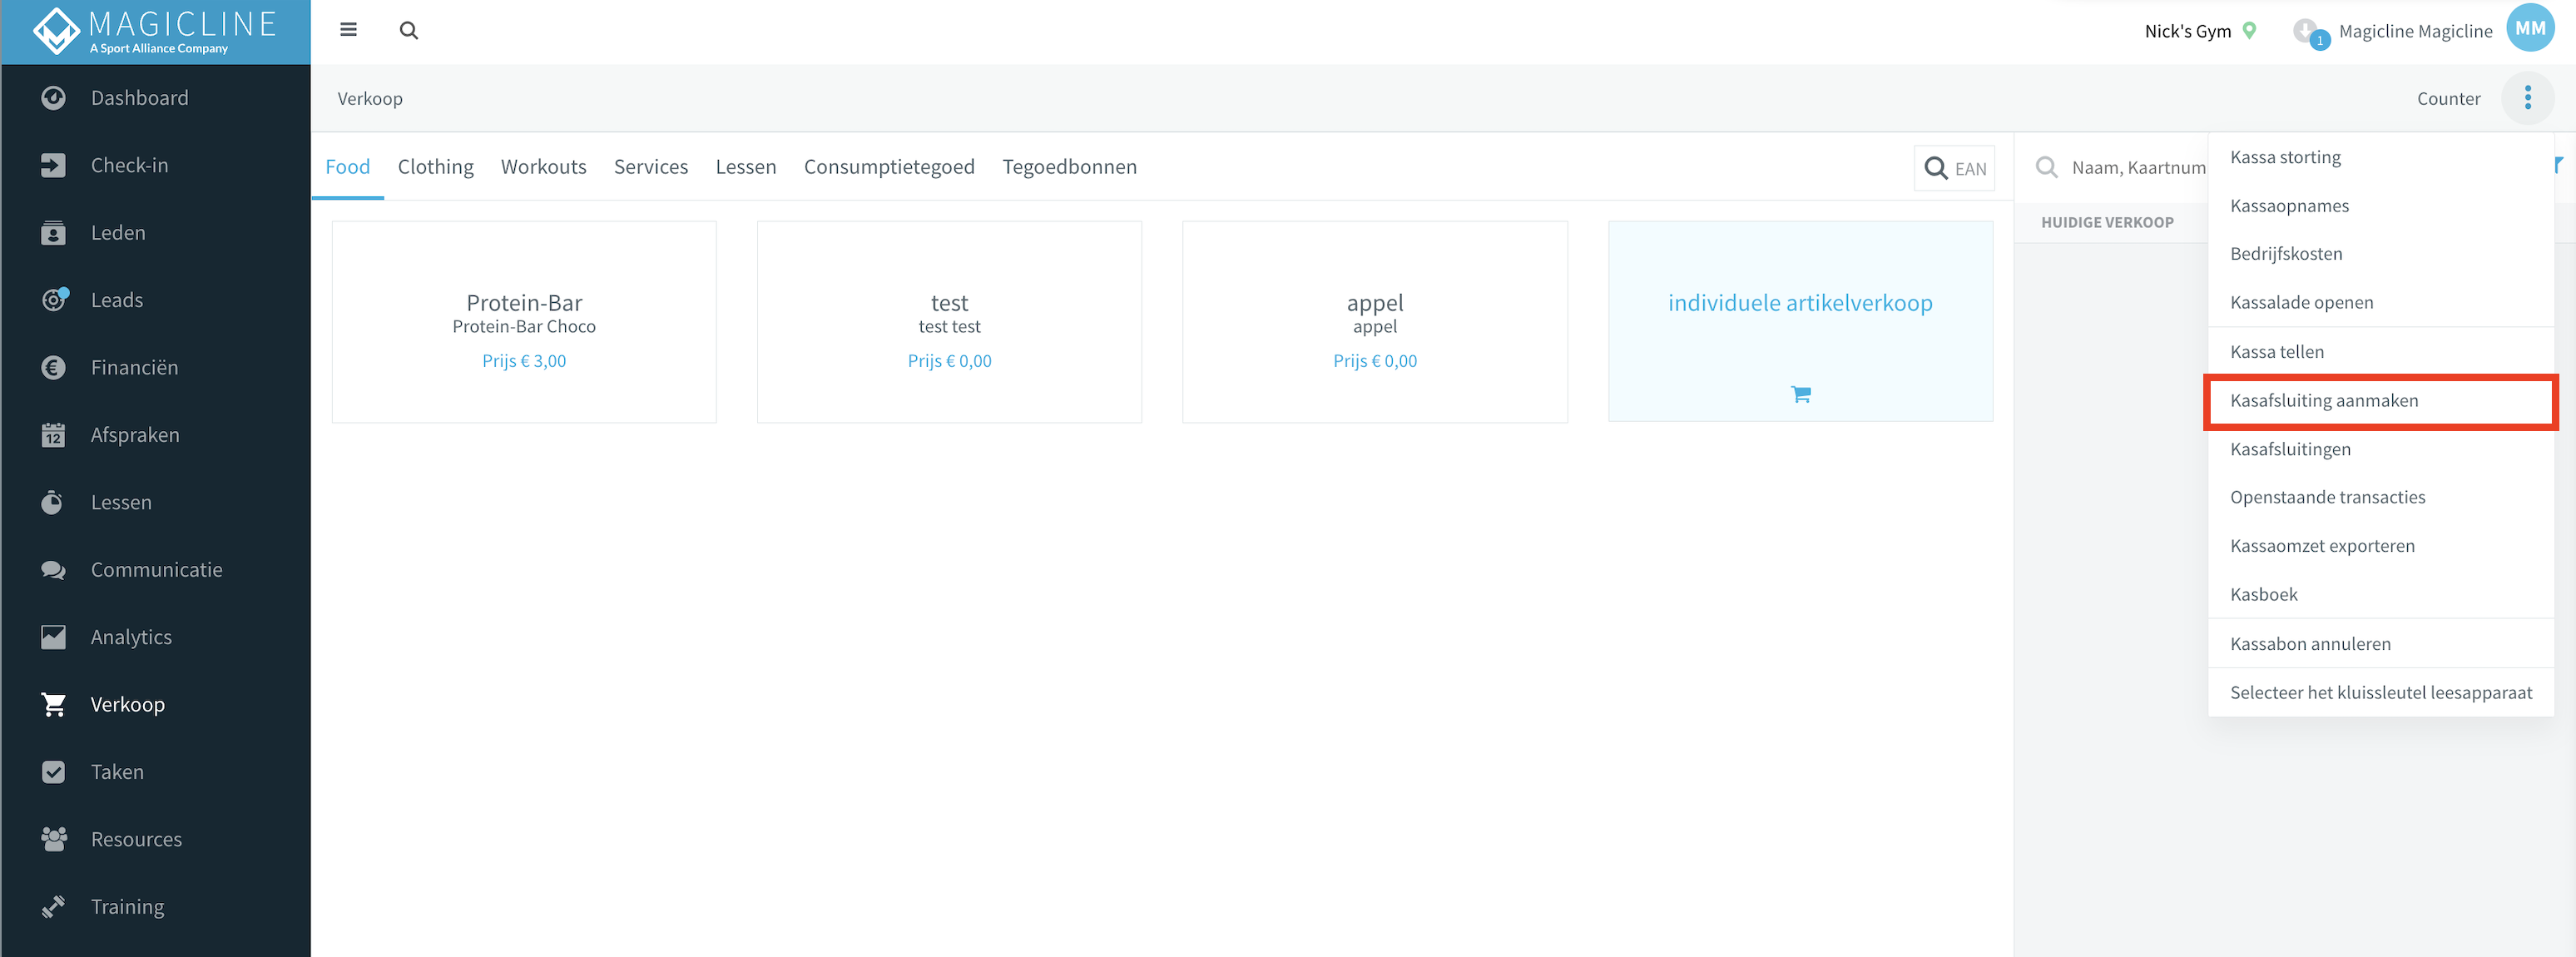Click the HUIDIGE VERKOOP heading
The width and height of the screenshot is (2576, 957).
pos(2107,222)
